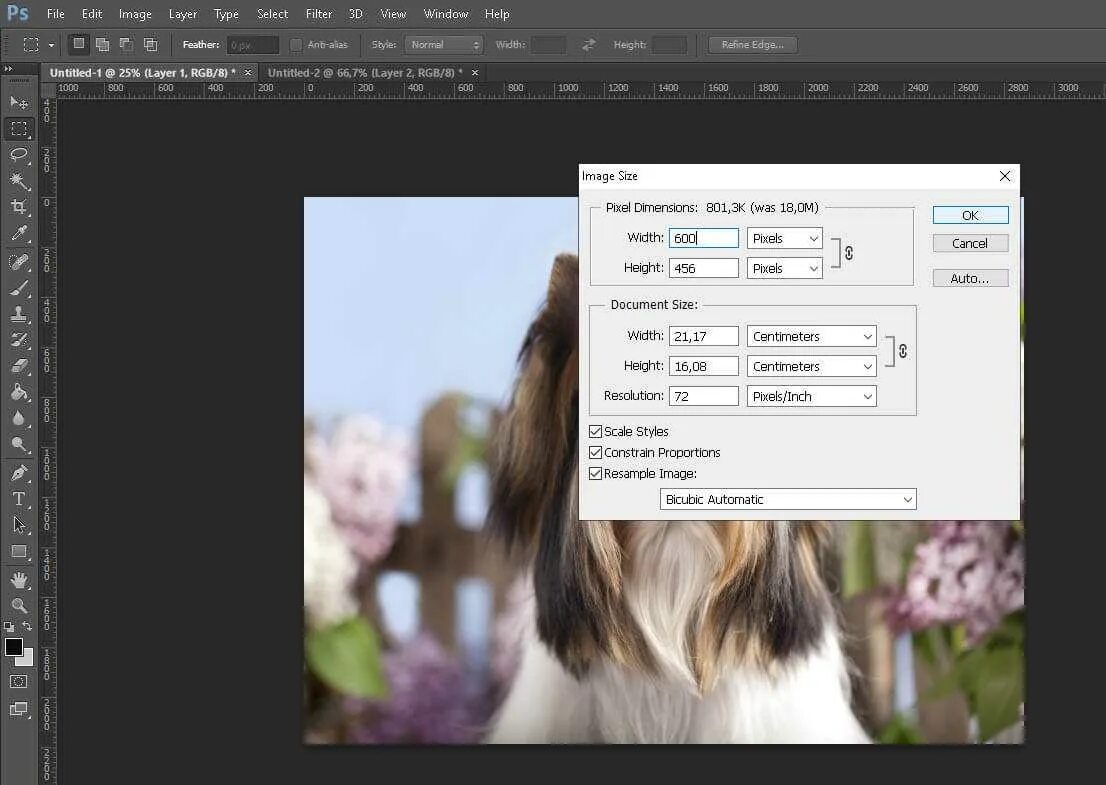Toggle the Resample Image checkbox

[595, 474]
